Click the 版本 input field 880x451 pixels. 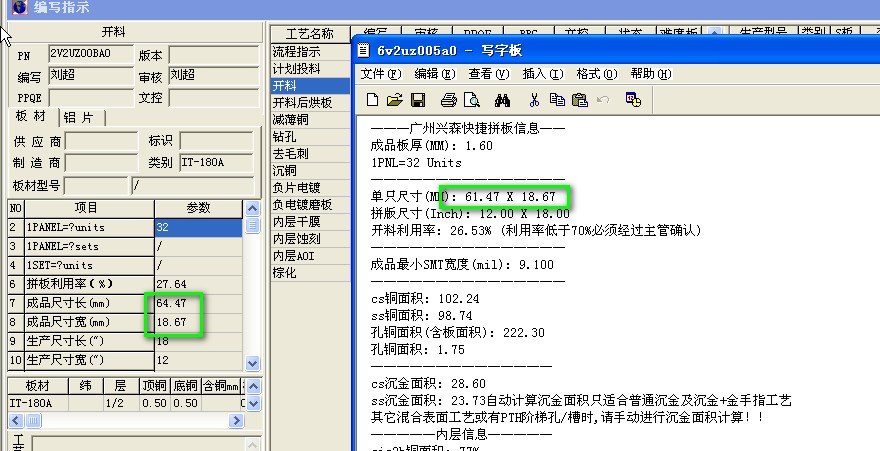(x=214, y=55)
